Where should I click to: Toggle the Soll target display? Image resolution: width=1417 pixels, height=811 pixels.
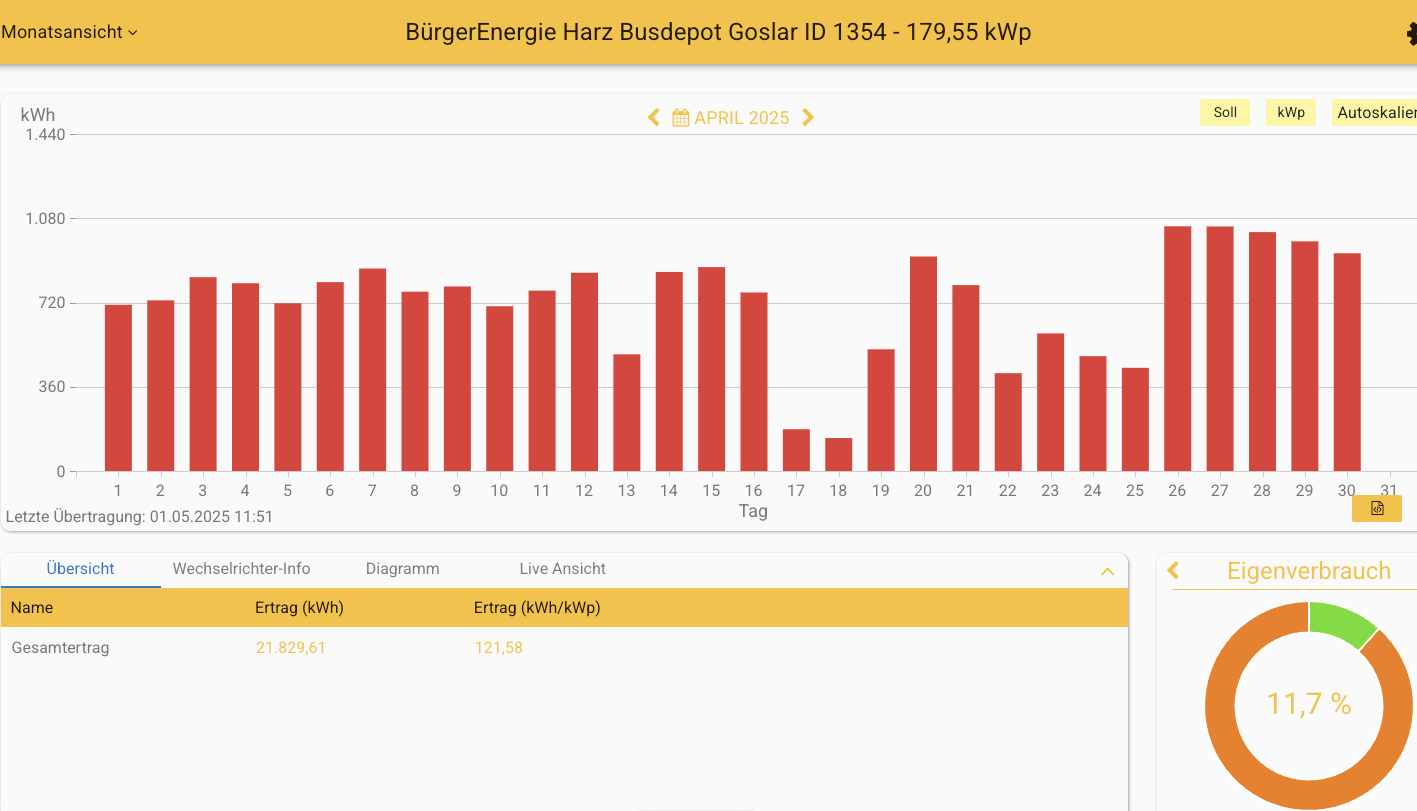pyautogui.click(x=1224, y=113)
